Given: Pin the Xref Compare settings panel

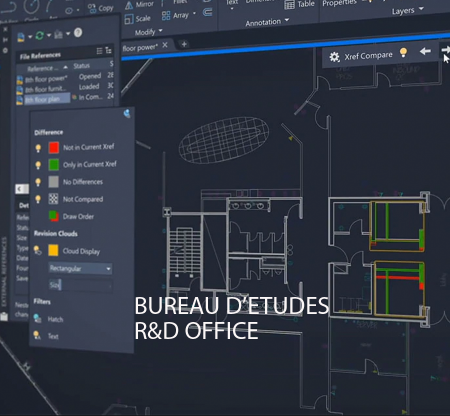Looking at the screenshot, I should point(127,113).
